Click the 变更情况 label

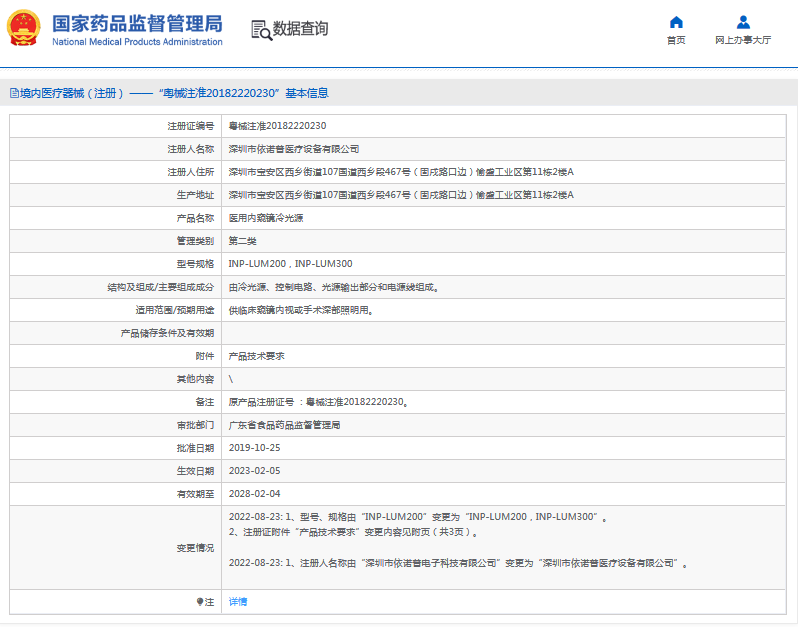[x=195, y=548]
